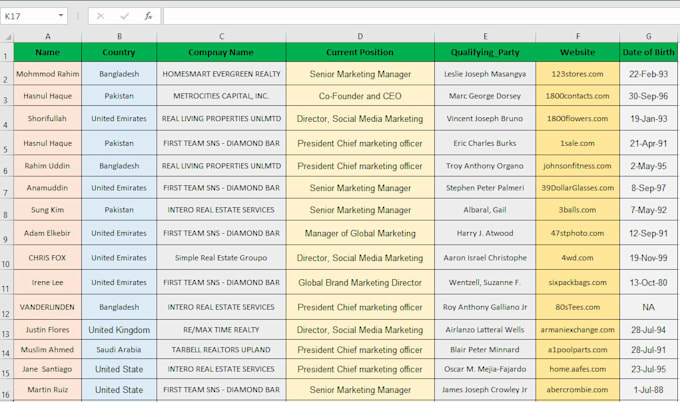
Task: Select cell 'Marc George Dorsey'
Action: pyautogui.click(x=485, y=96)
